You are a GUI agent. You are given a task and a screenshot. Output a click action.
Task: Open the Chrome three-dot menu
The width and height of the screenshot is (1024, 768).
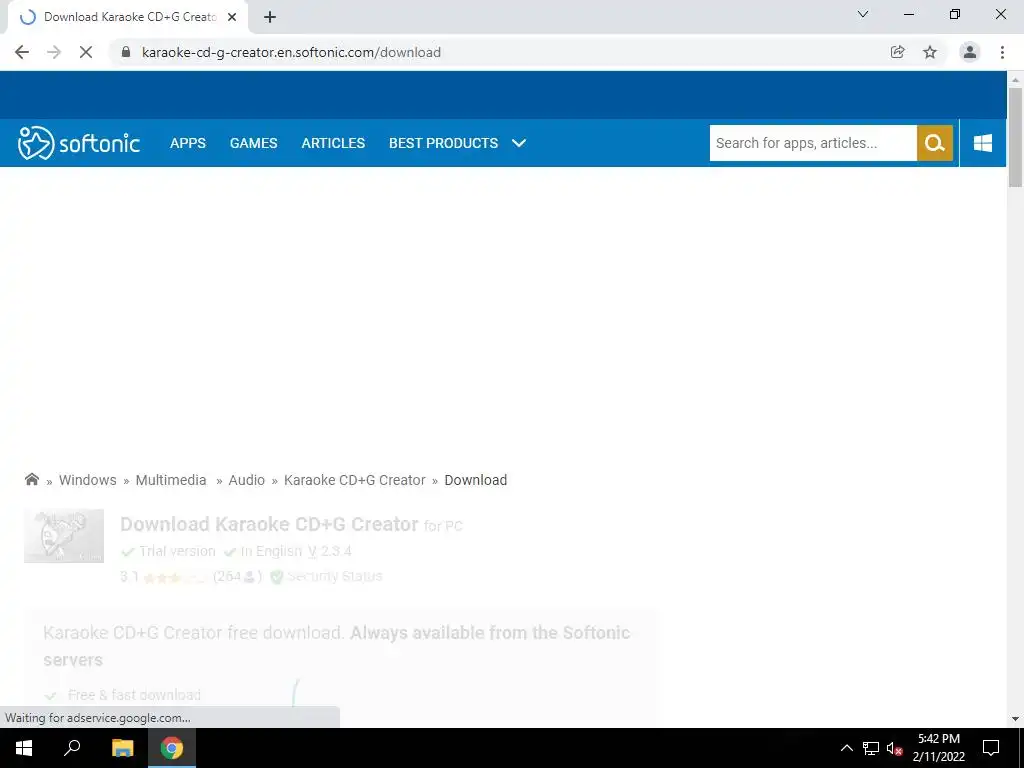point(1002,52)
